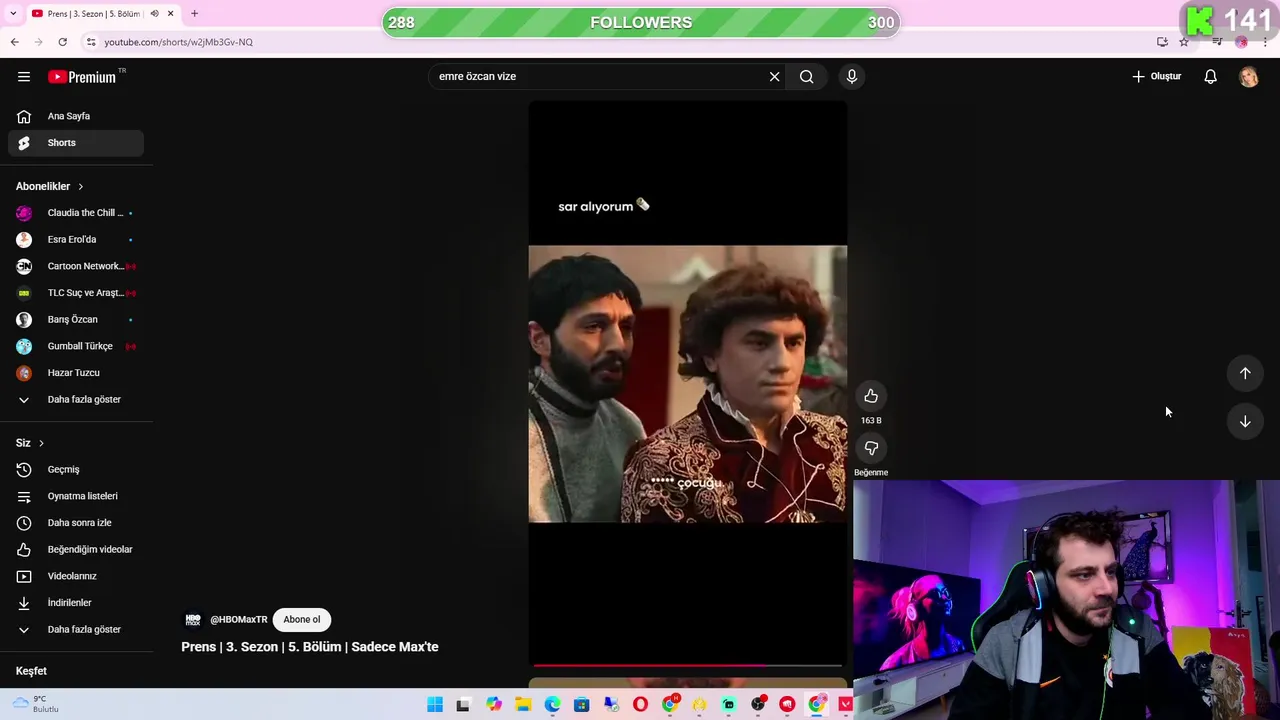This screenshot has height=720, width=1280.
Task: Open a new Chrome tab
Action: 194,13
